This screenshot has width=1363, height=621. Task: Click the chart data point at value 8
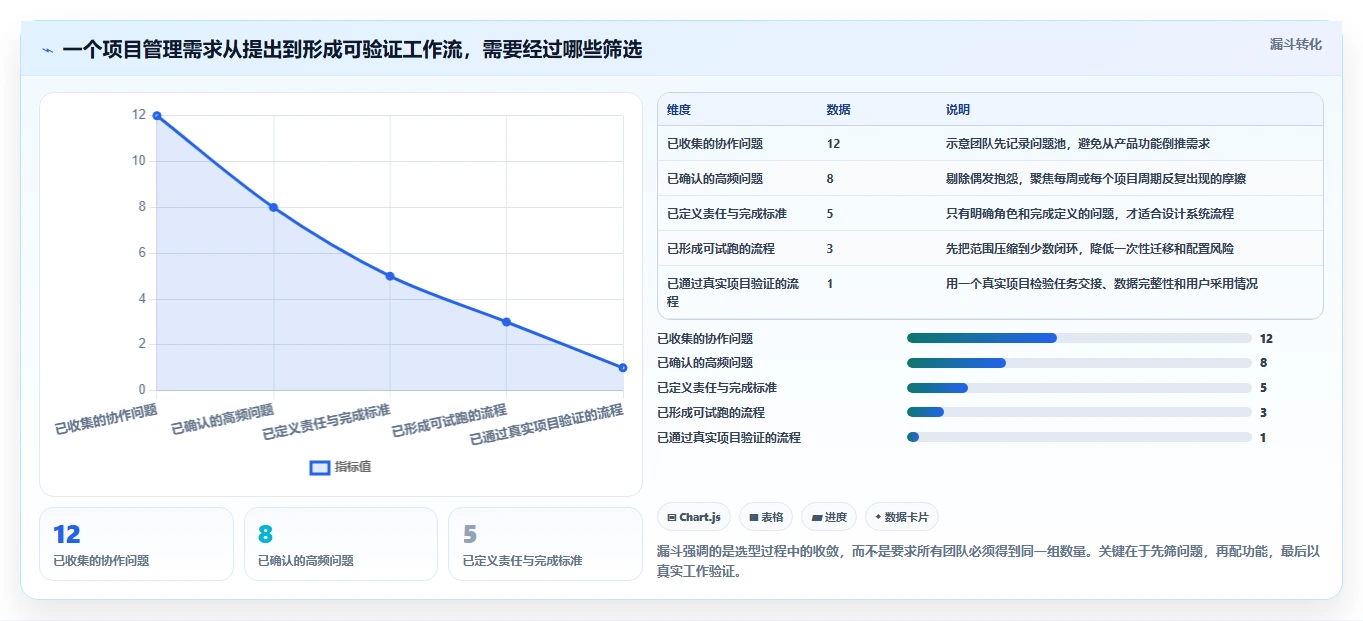(x=273, y=207)
